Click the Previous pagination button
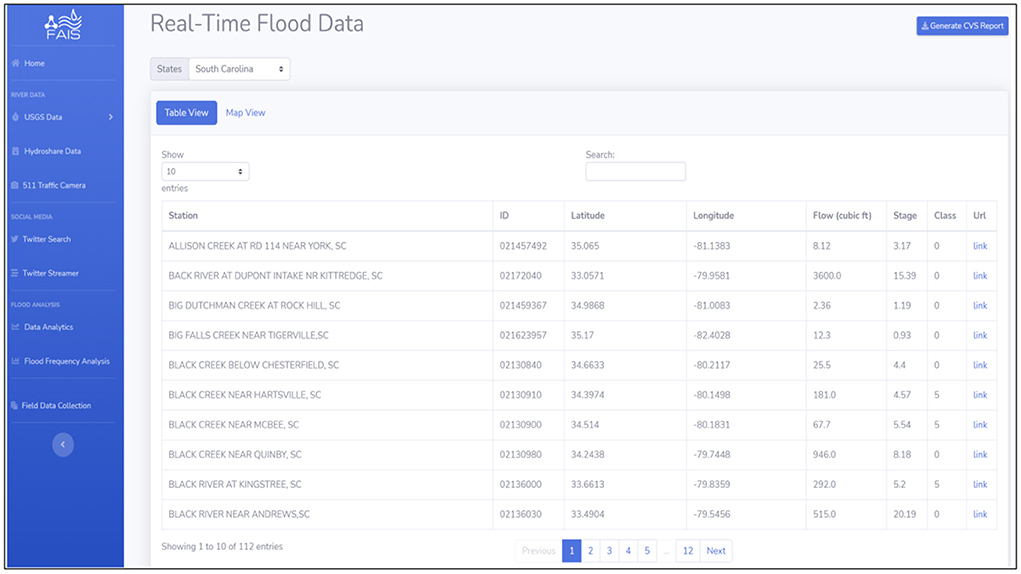Screen dimensions: 1021x574 538,551
